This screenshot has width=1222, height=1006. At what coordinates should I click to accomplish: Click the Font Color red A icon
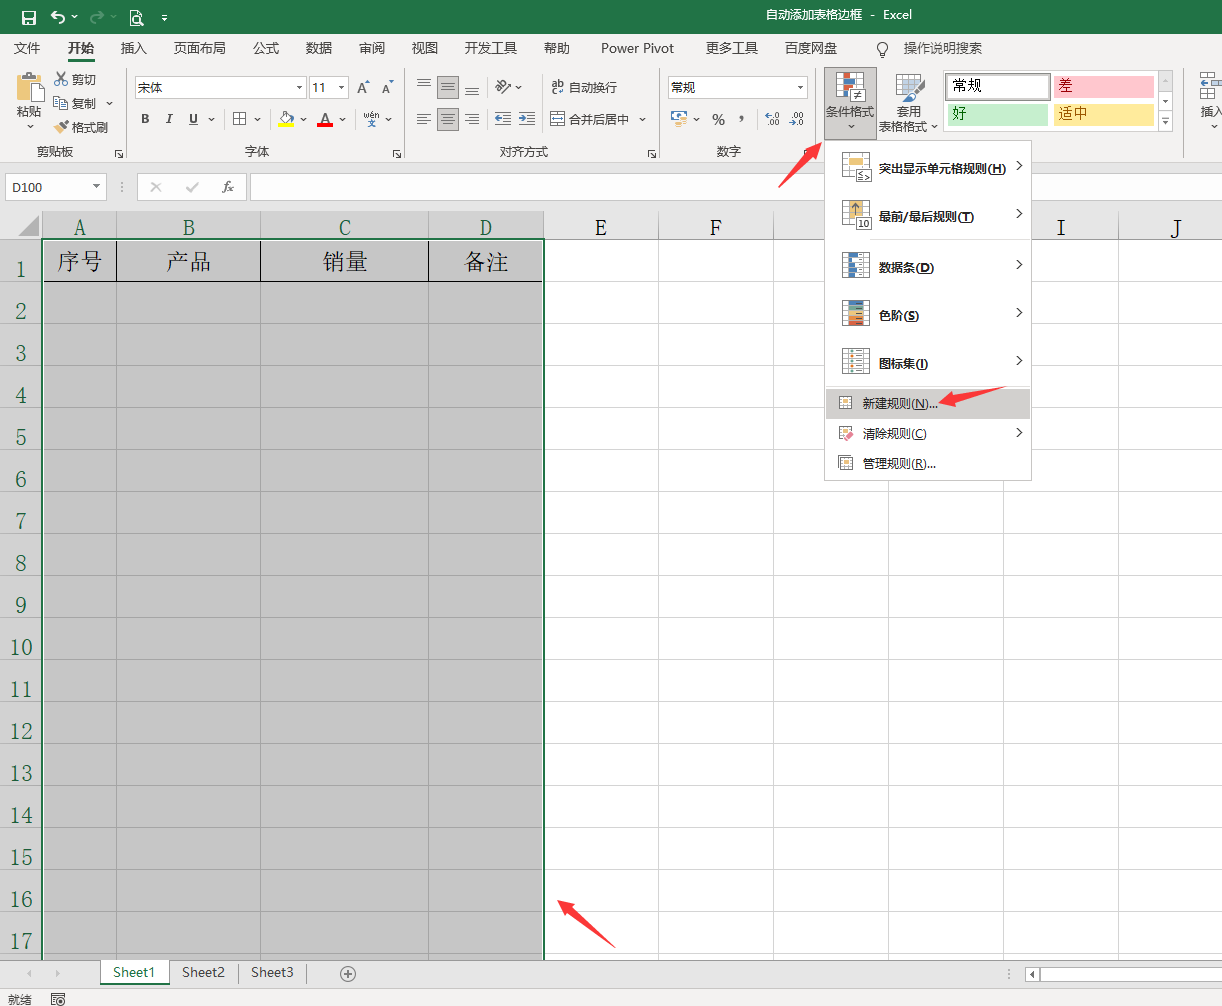[x=325, y=119]
